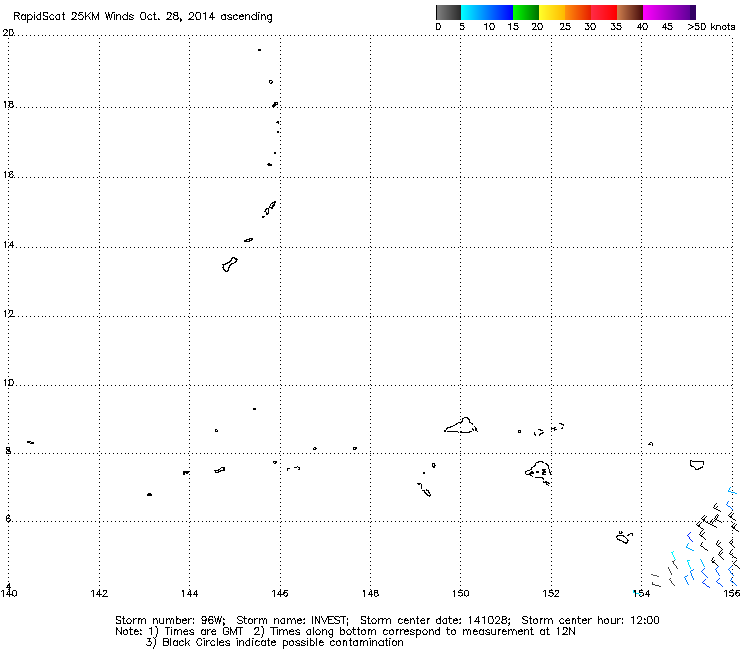Click the '150' longitude axis label
740x650 pixels.
pyautogui.click(x=460, y=593)
